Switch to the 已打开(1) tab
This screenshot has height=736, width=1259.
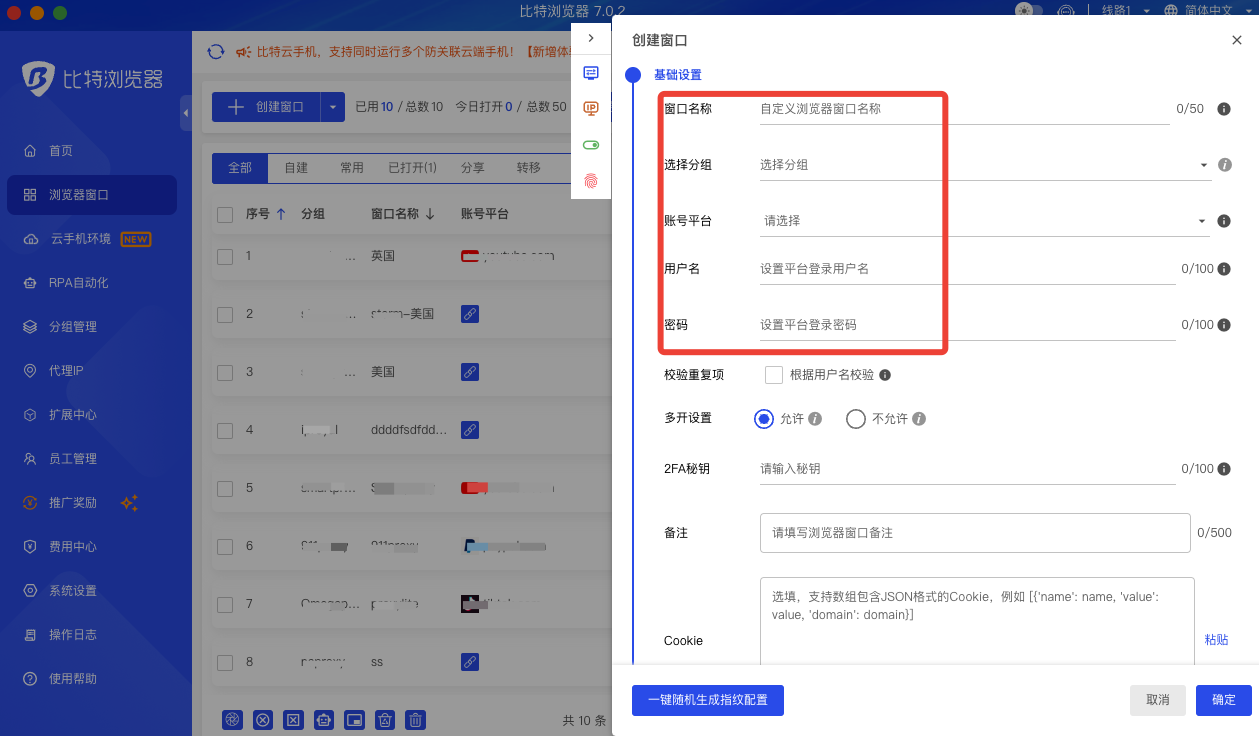[x=412, y=168]
